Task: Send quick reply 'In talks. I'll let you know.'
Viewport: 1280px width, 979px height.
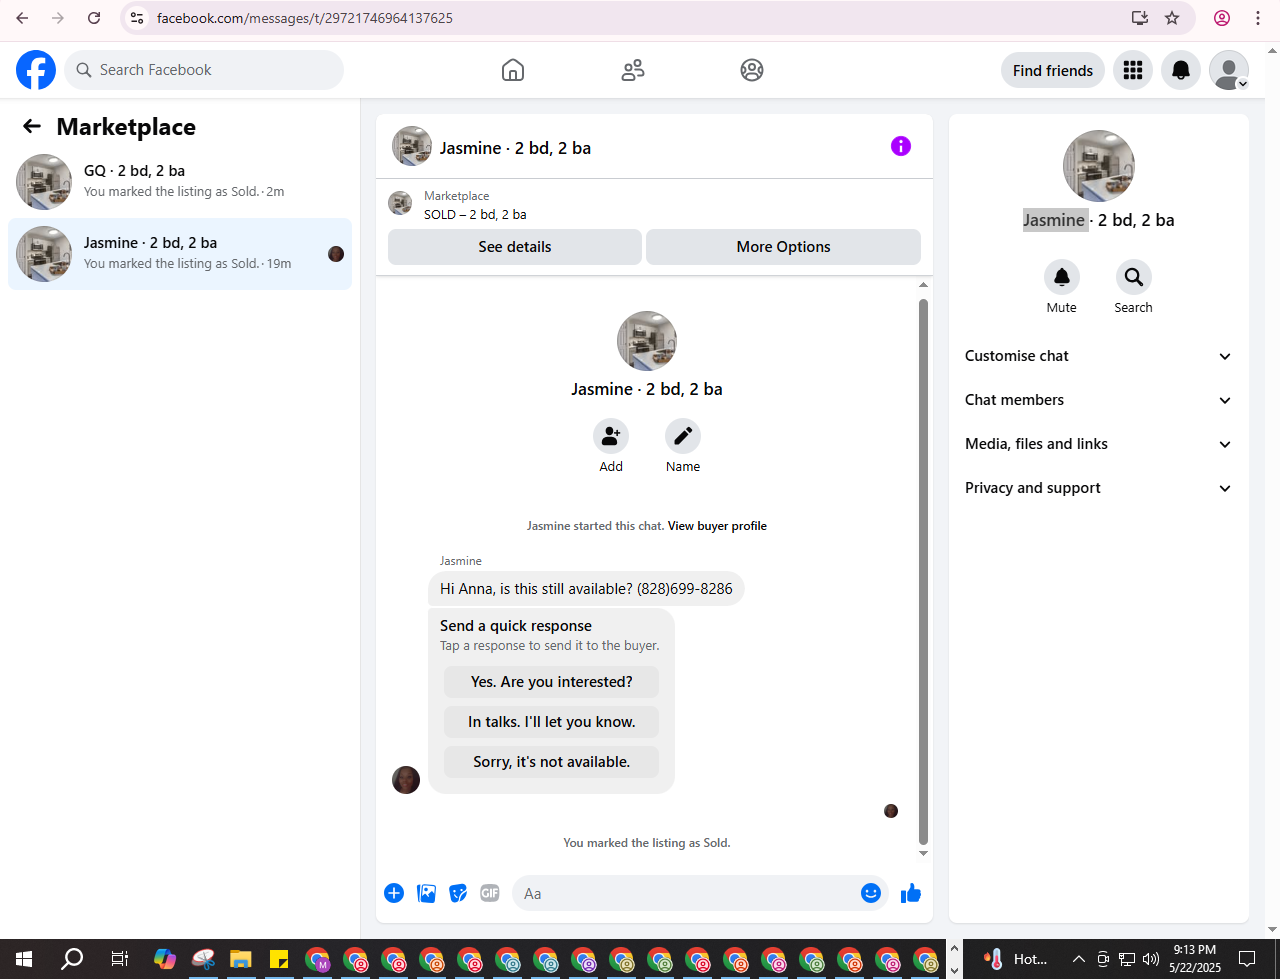Action: pyautogui.click(x=552, y=722)
